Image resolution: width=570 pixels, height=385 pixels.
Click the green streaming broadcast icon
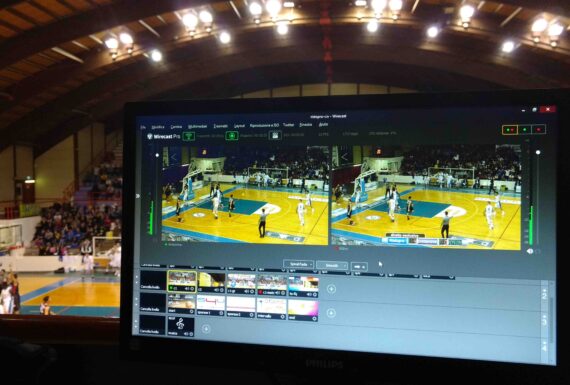point(188,136)
